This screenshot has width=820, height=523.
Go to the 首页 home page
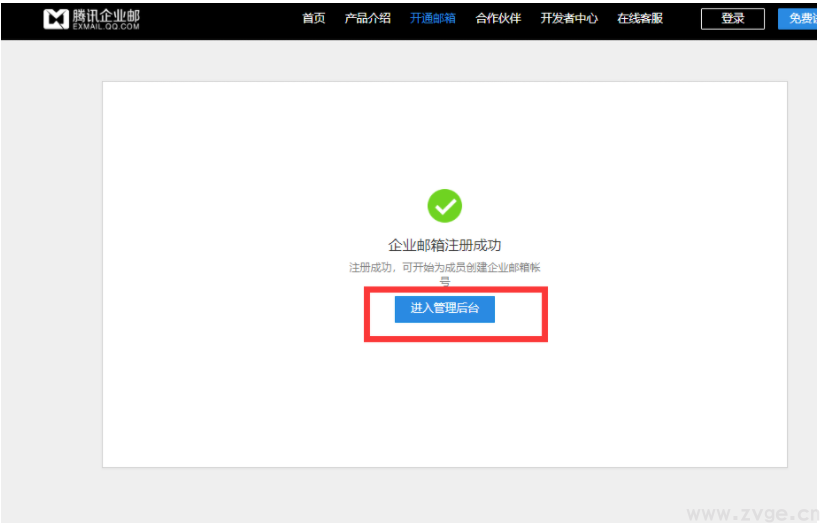[x=314, y=18]
